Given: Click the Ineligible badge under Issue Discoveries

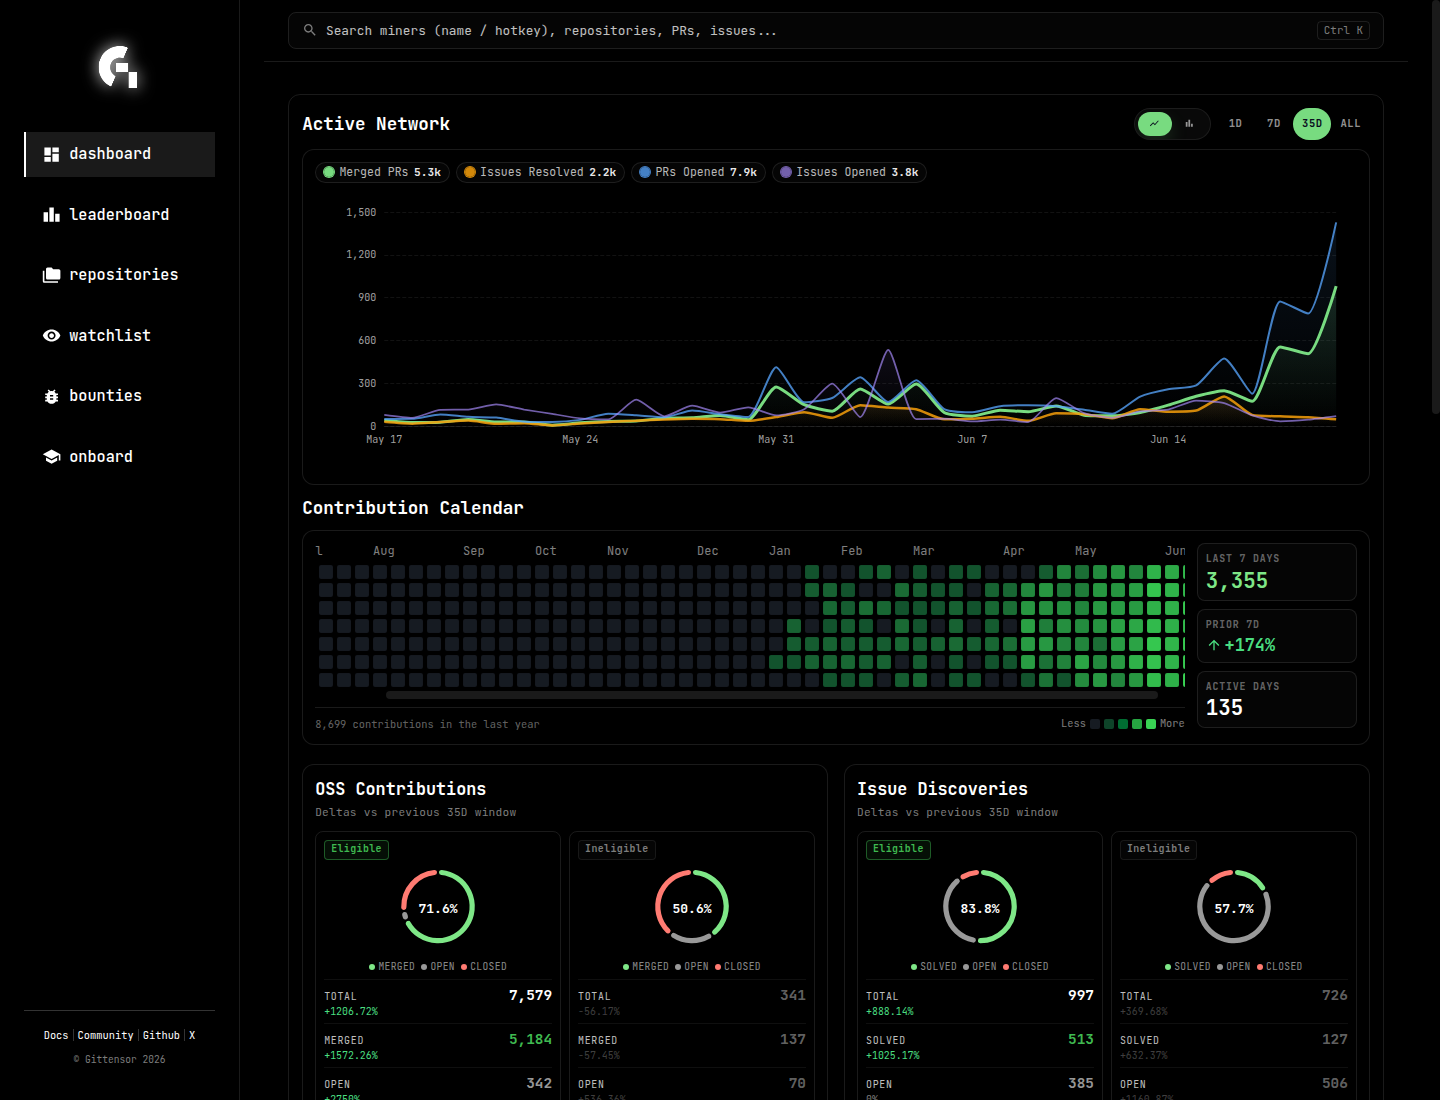Looking at the screenshot, I should point(1158,849).
